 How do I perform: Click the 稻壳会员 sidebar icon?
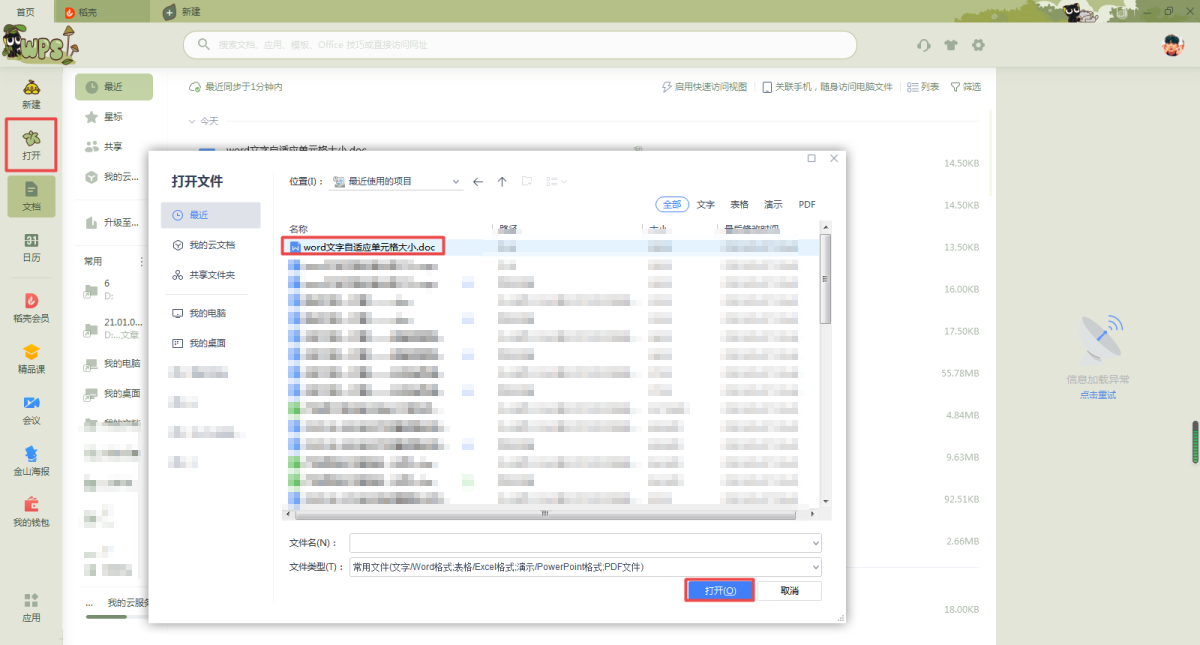pyautogui.click(x=31, y=307)
